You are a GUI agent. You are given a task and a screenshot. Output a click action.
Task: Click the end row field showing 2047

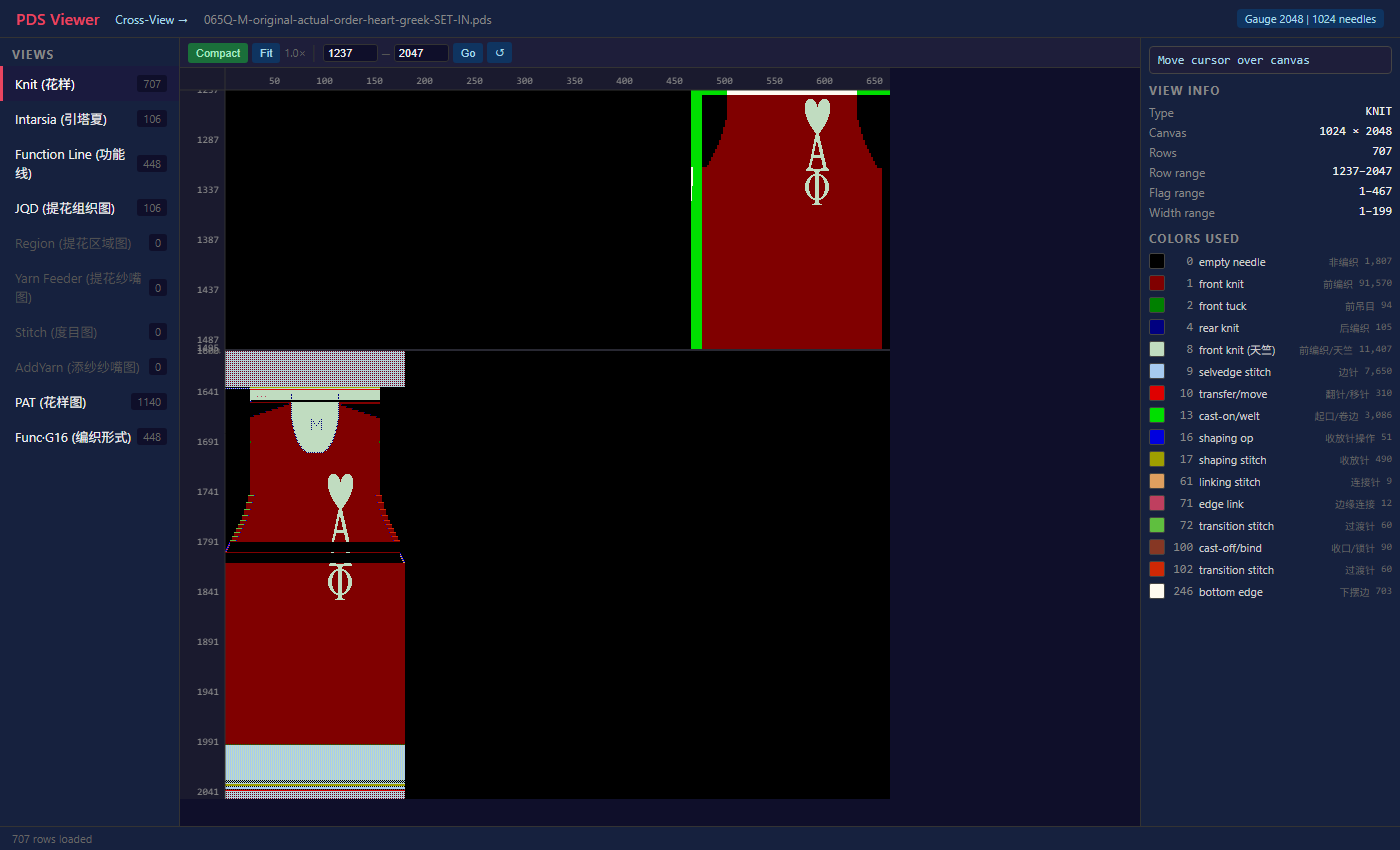tap(421, 53)
